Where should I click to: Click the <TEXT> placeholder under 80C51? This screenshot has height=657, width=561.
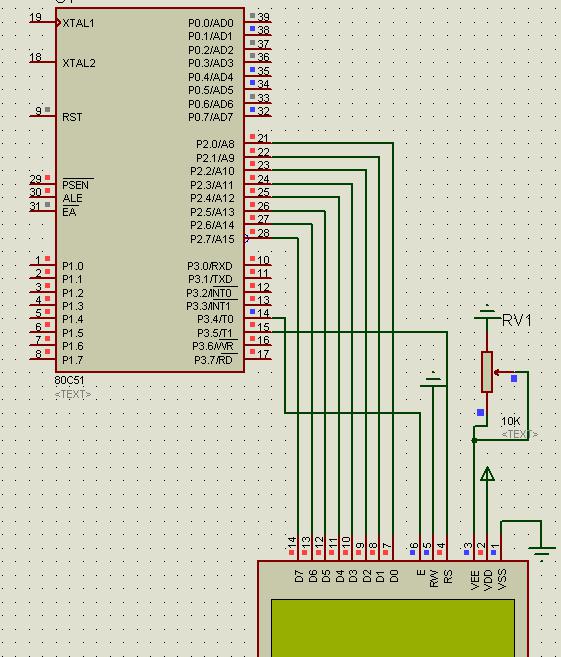[72, 394]
